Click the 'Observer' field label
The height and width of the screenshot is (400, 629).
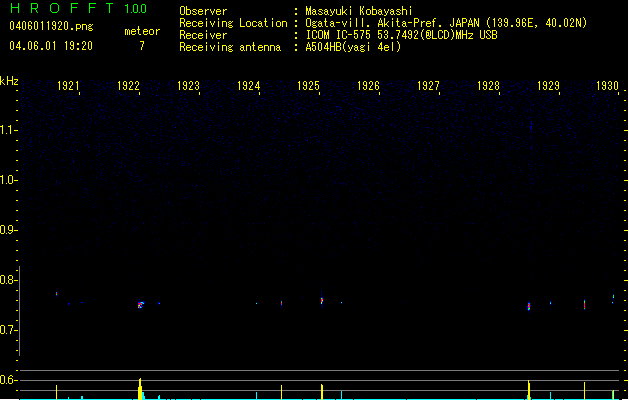tap(203, 11)
